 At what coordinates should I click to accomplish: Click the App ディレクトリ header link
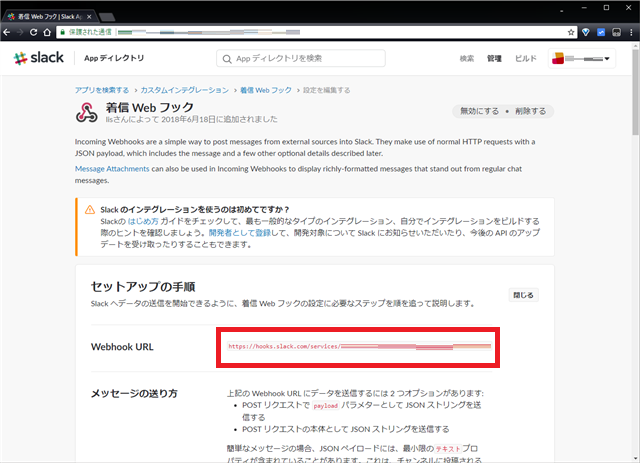pos(114,58)
